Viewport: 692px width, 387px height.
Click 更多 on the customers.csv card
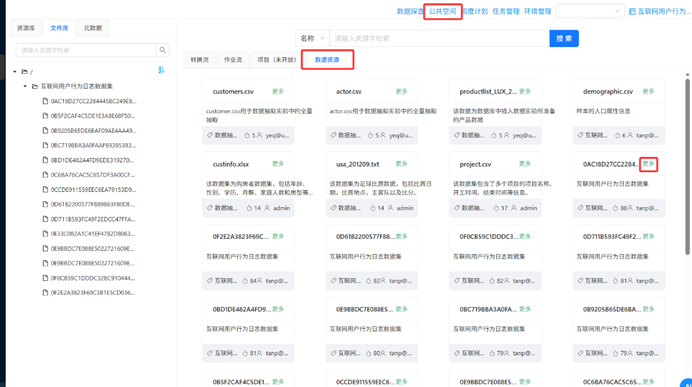pos(278,91)
